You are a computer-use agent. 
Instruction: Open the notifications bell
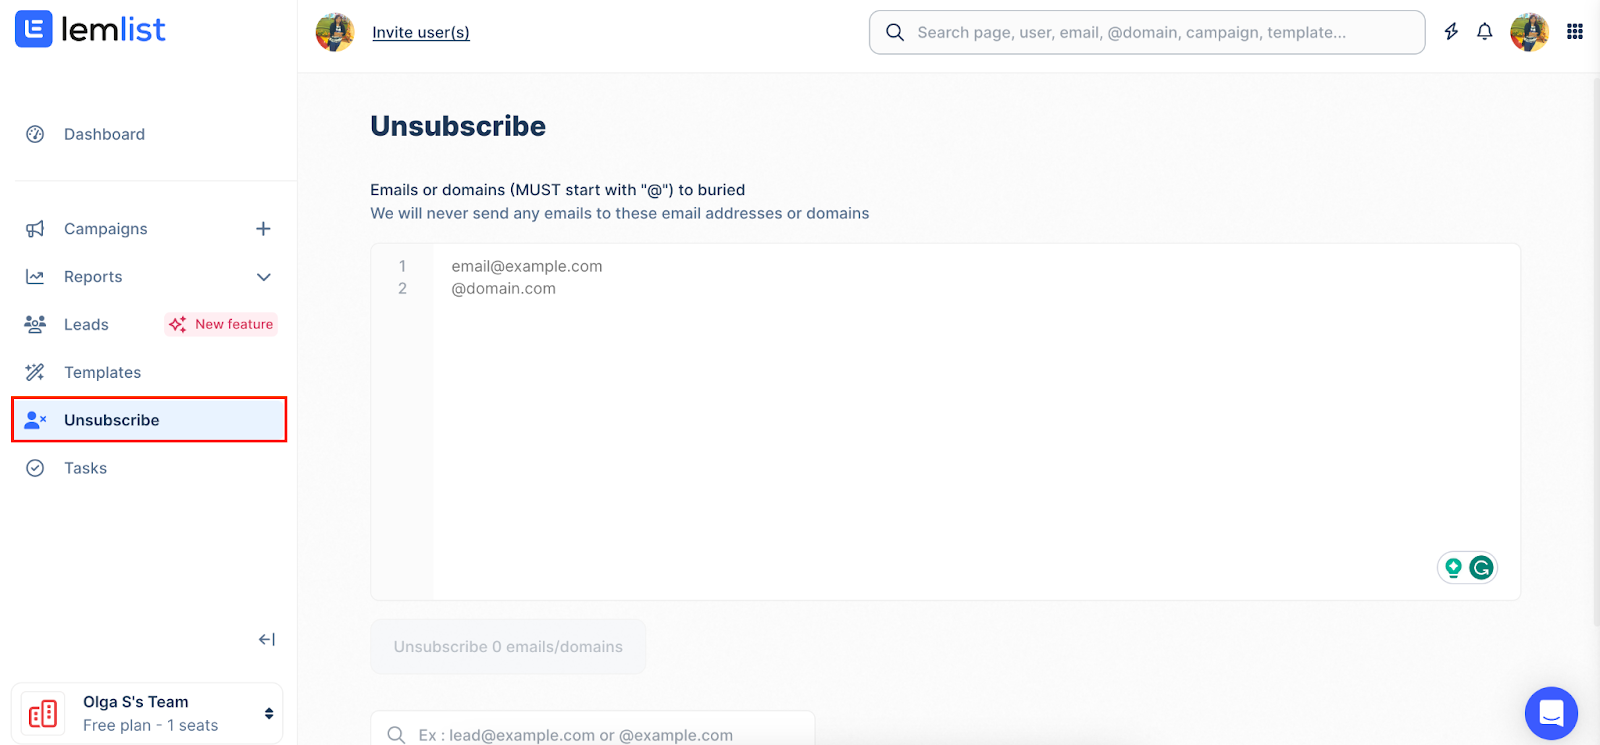click(1485, 32)
